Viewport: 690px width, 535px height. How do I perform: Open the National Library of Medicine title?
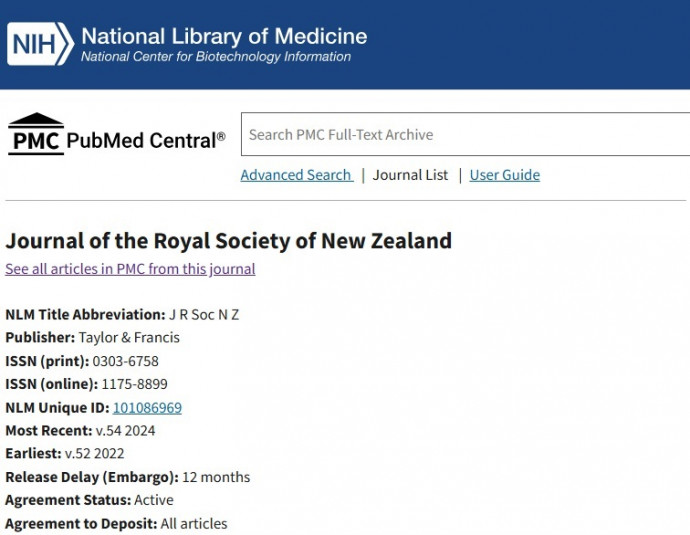tap(224, 36)
